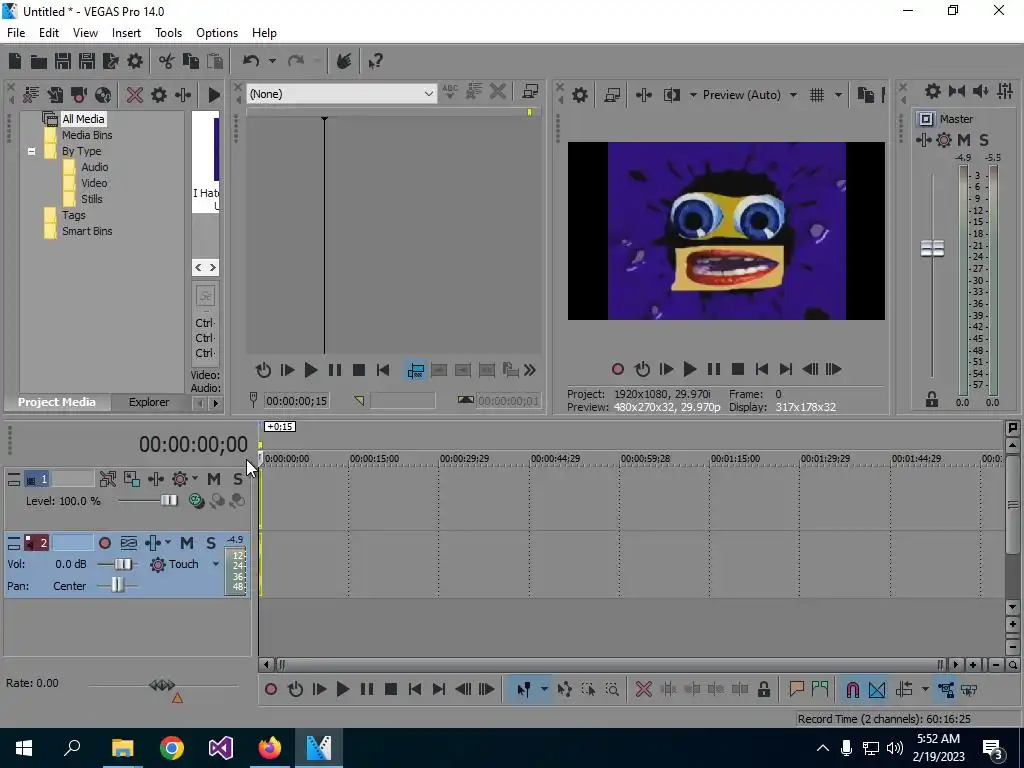Open Touch automation mode dropdown
The image size is (1024, 768).
pos(216,564)
